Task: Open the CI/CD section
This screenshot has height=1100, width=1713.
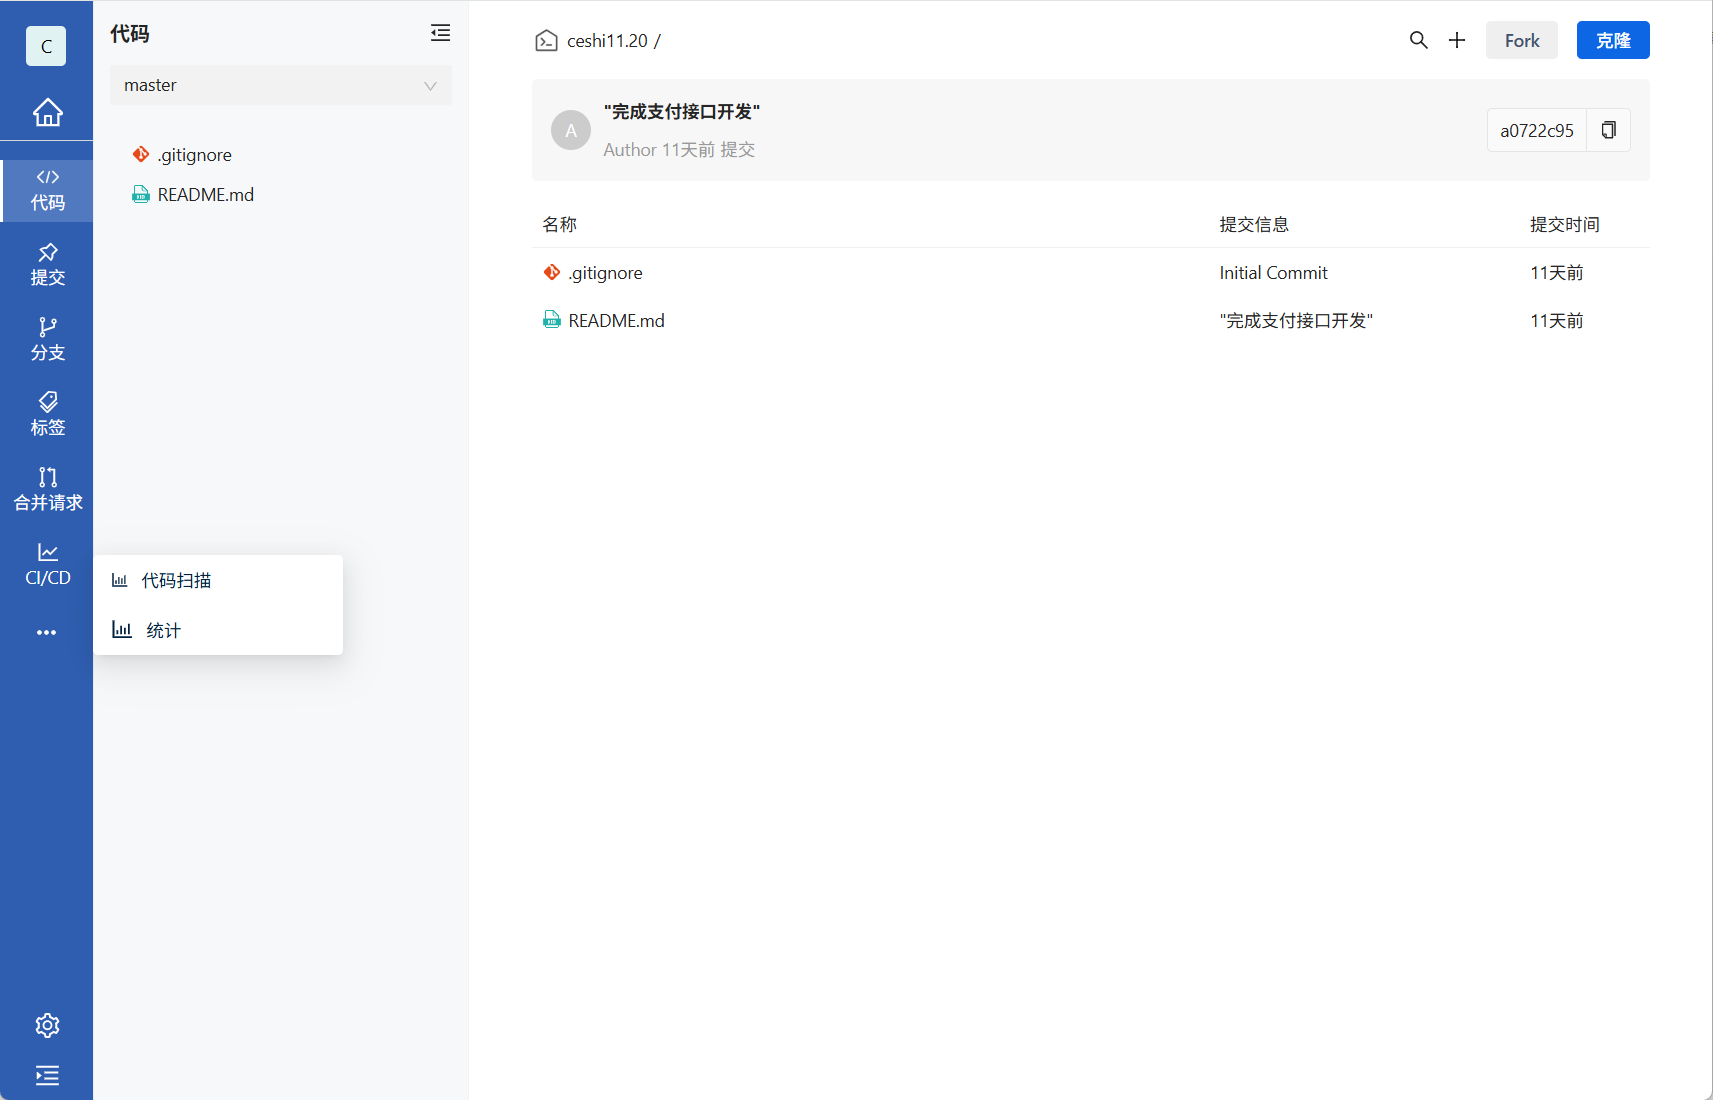Action: pyautogui.click(x=46, y=564)
